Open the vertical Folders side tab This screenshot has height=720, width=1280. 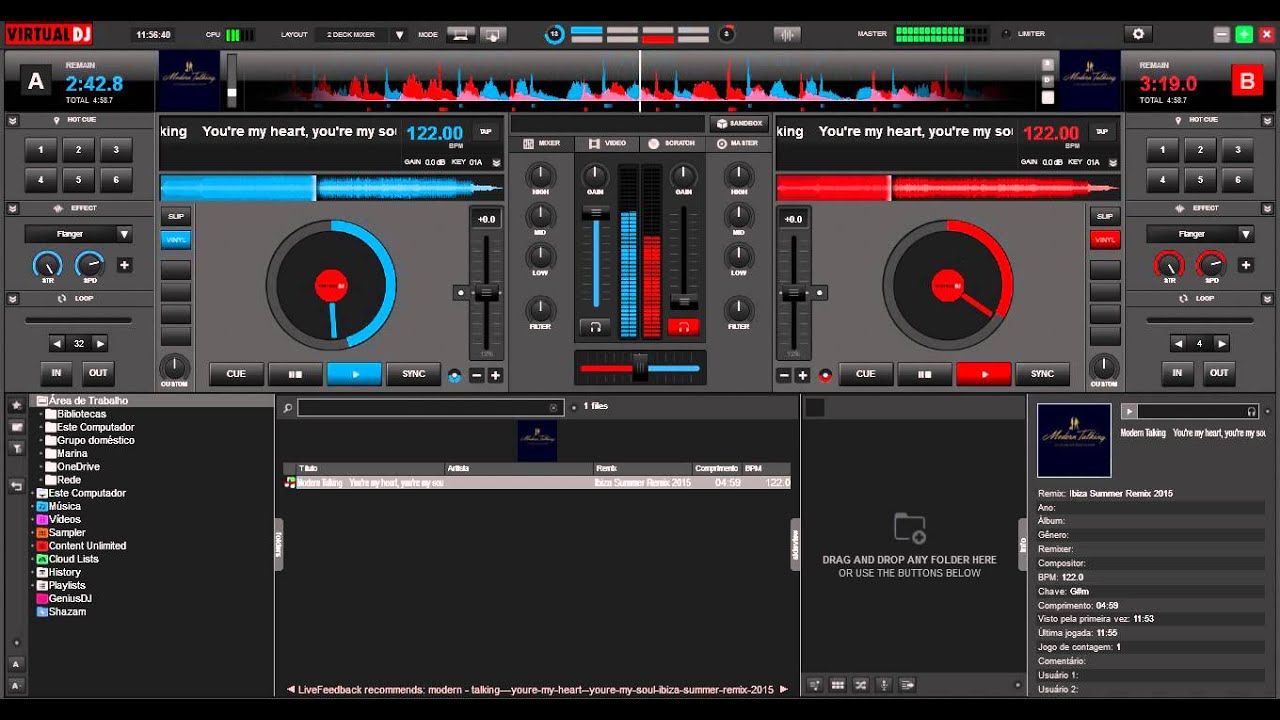(279, 544)
